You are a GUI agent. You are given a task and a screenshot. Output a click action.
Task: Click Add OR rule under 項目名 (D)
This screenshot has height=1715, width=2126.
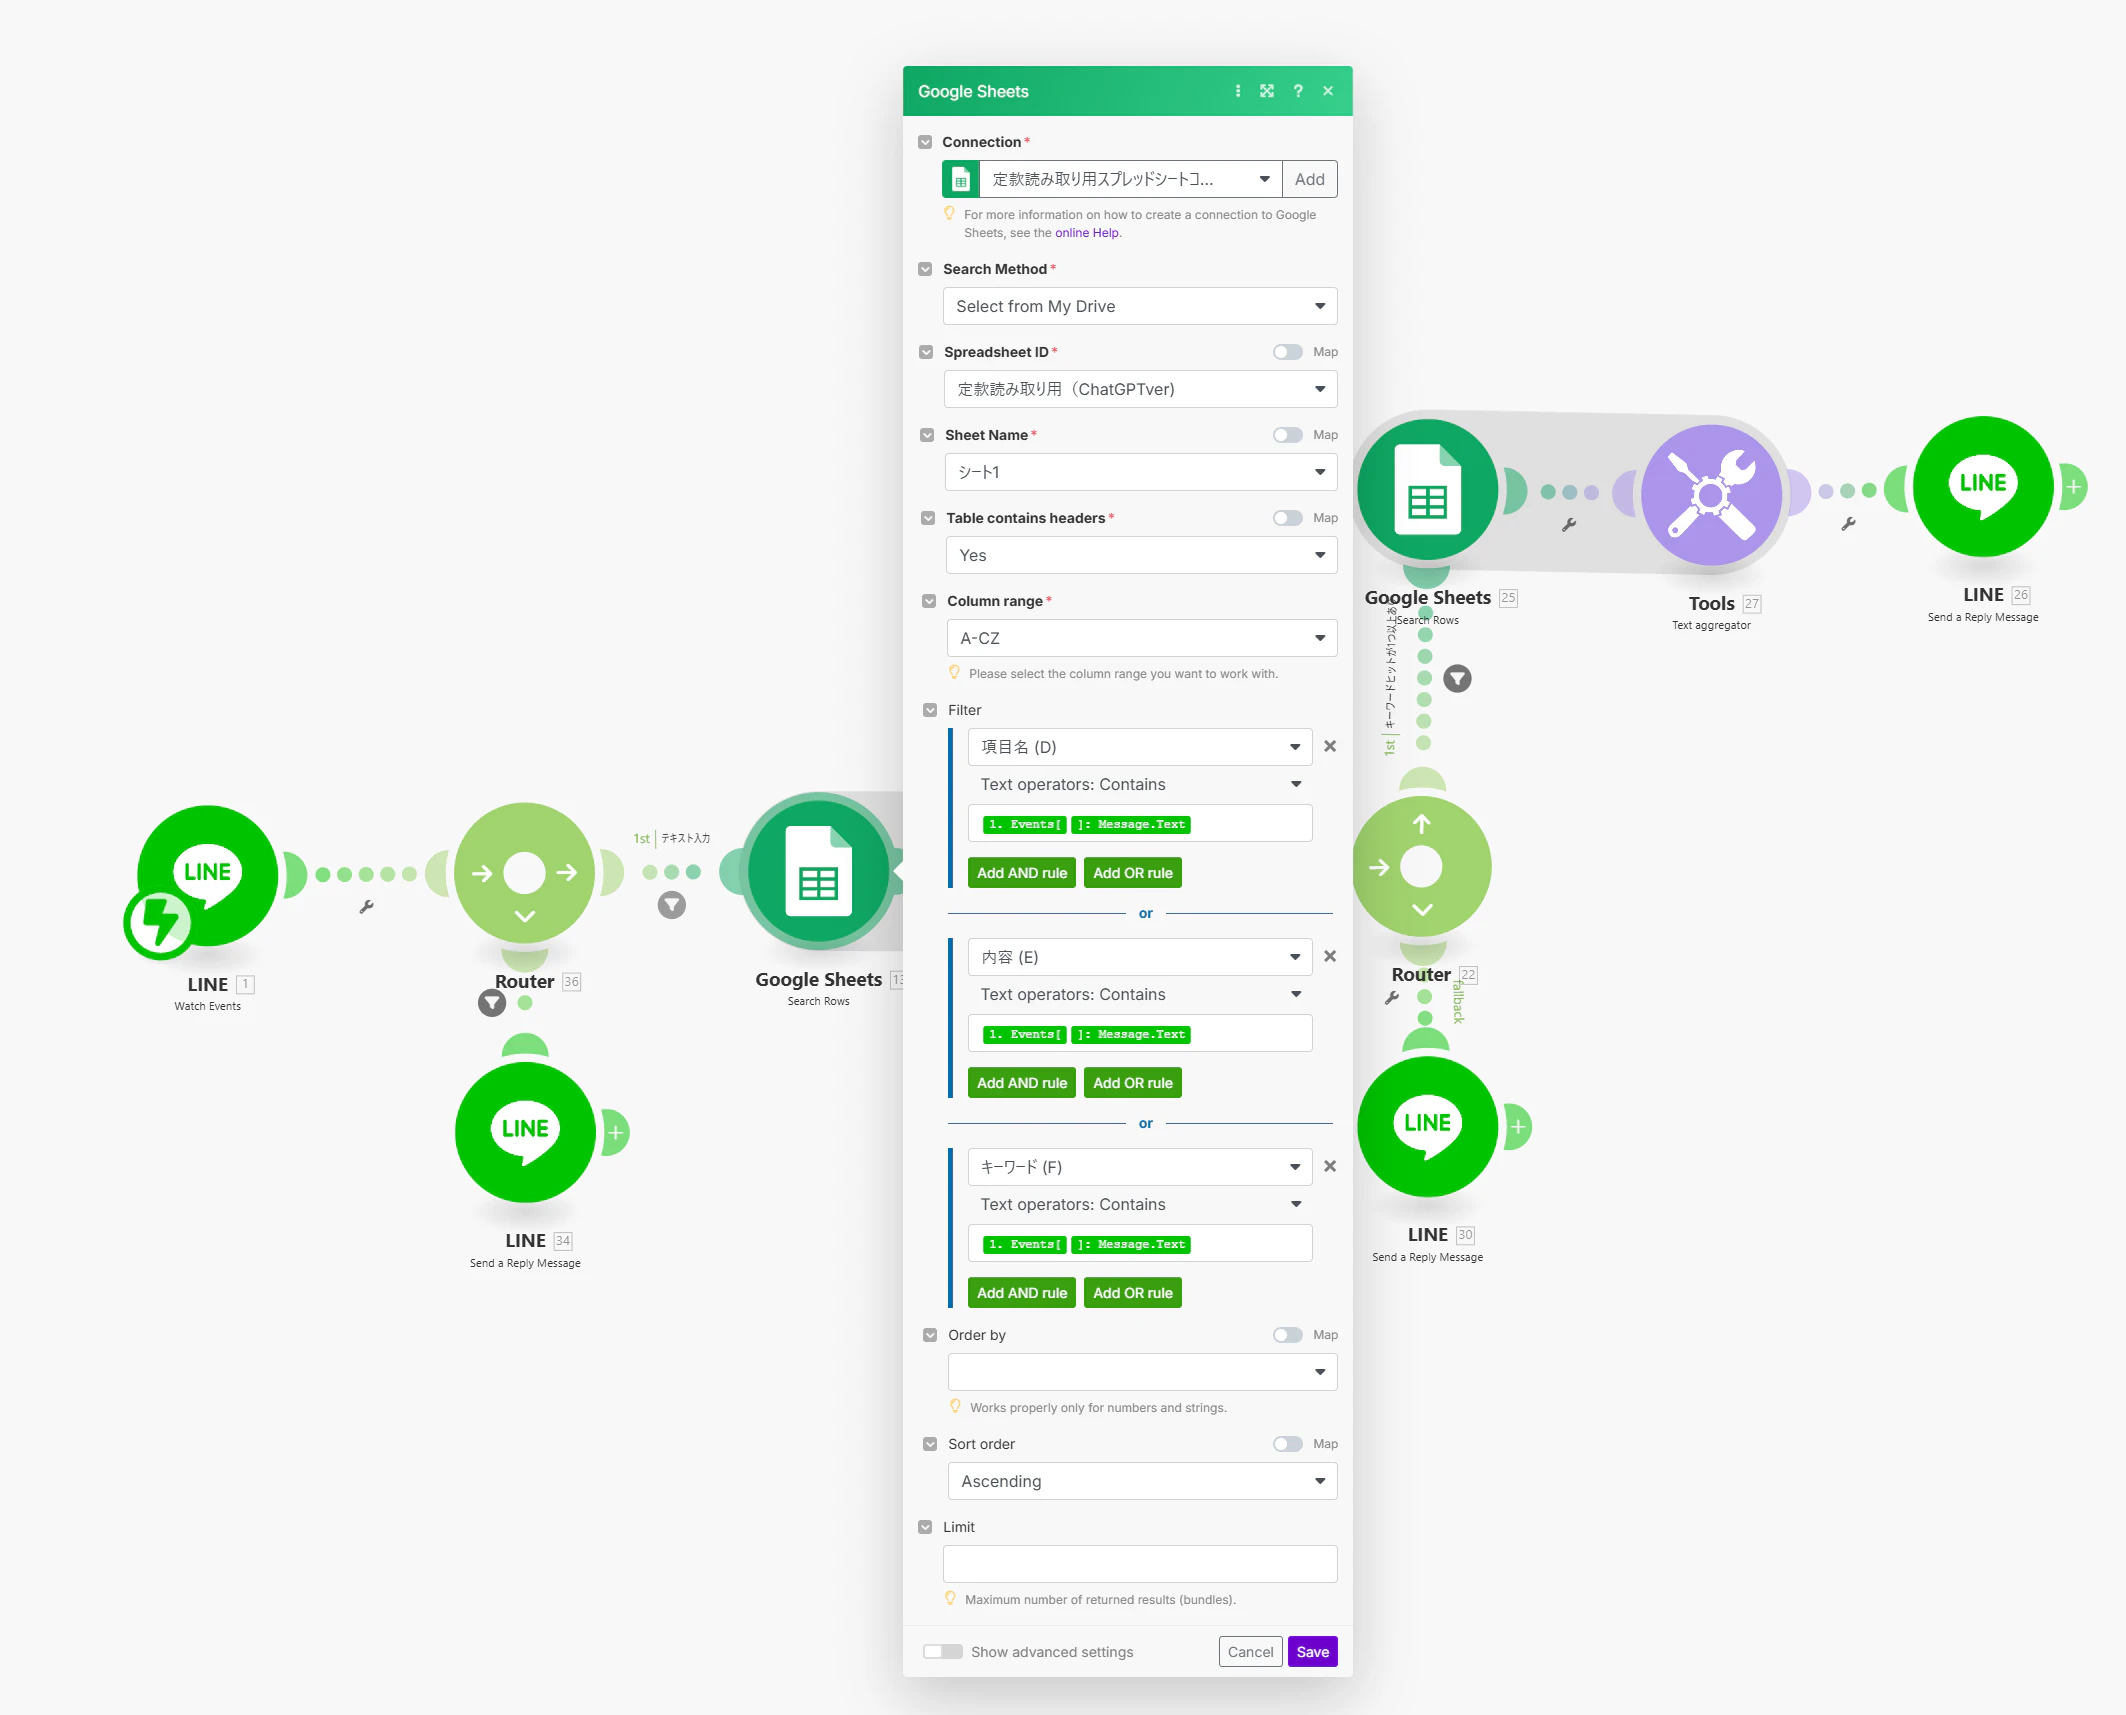click(1133, 873)
